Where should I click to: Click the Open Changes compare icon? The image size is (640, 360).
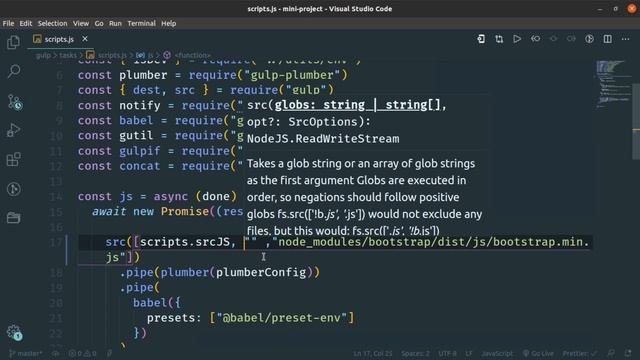499,39
